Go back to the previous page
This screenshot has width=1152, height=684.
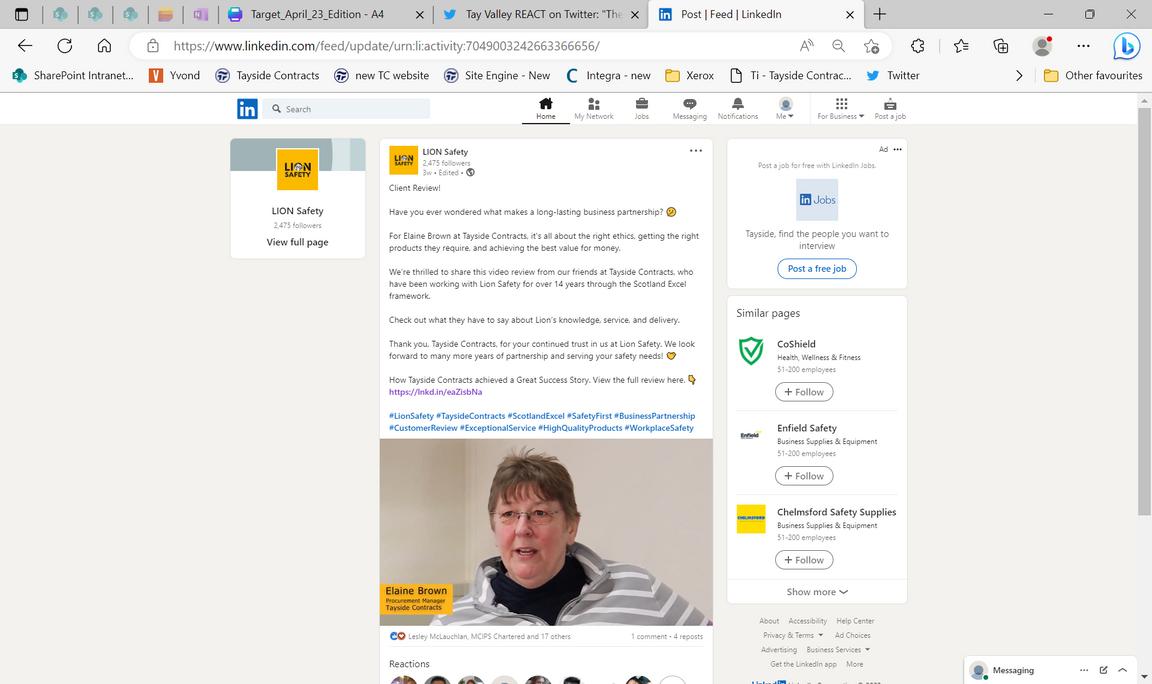25,46
